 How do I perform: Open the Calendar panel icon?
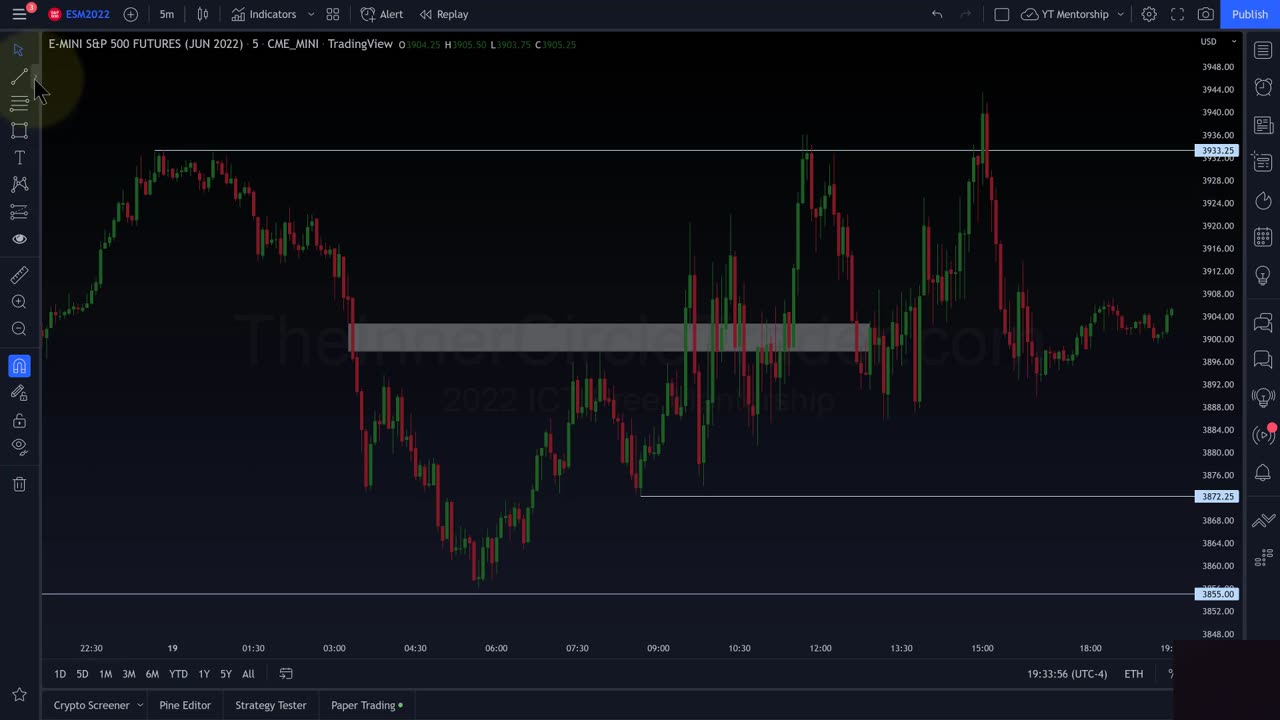[1263, 237]
